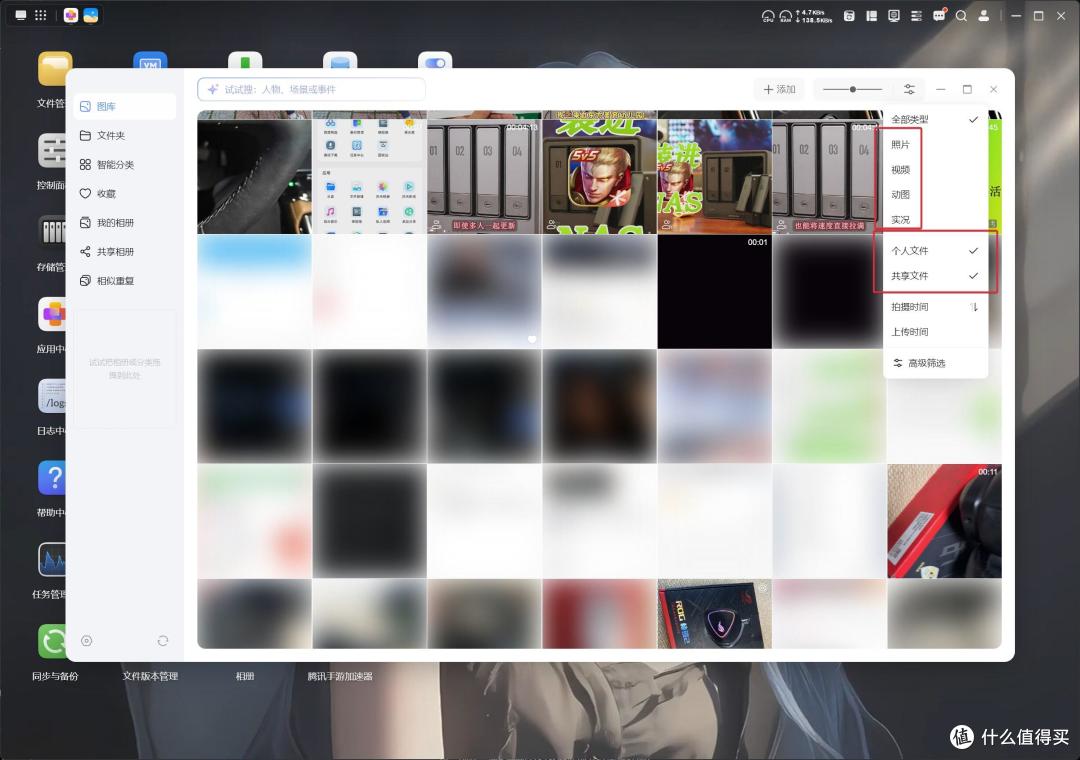Open the ROG box photo thumbnail
The height and width of the screenshot is (760, 1080).
(714, 613)
